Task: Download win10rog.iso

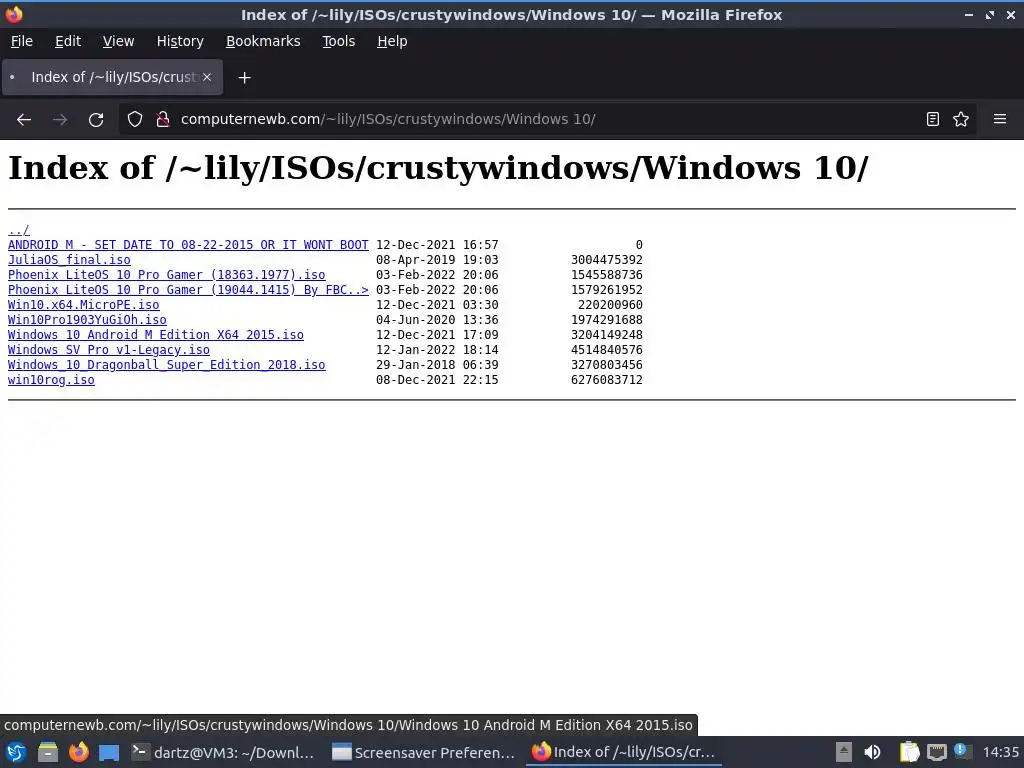Action: pos(51,380)
